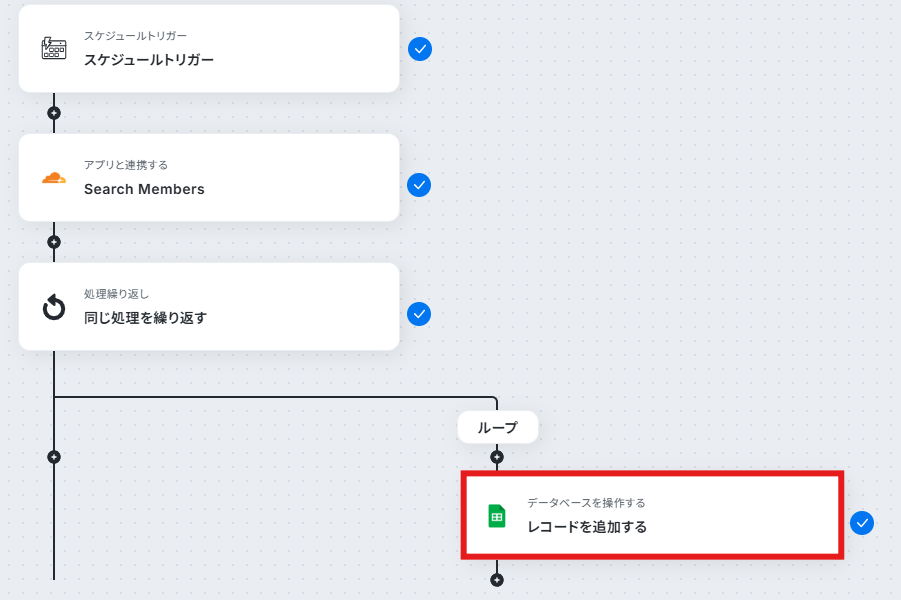
Task: Click the schedule trigger calendar icon
Action: 54,48
